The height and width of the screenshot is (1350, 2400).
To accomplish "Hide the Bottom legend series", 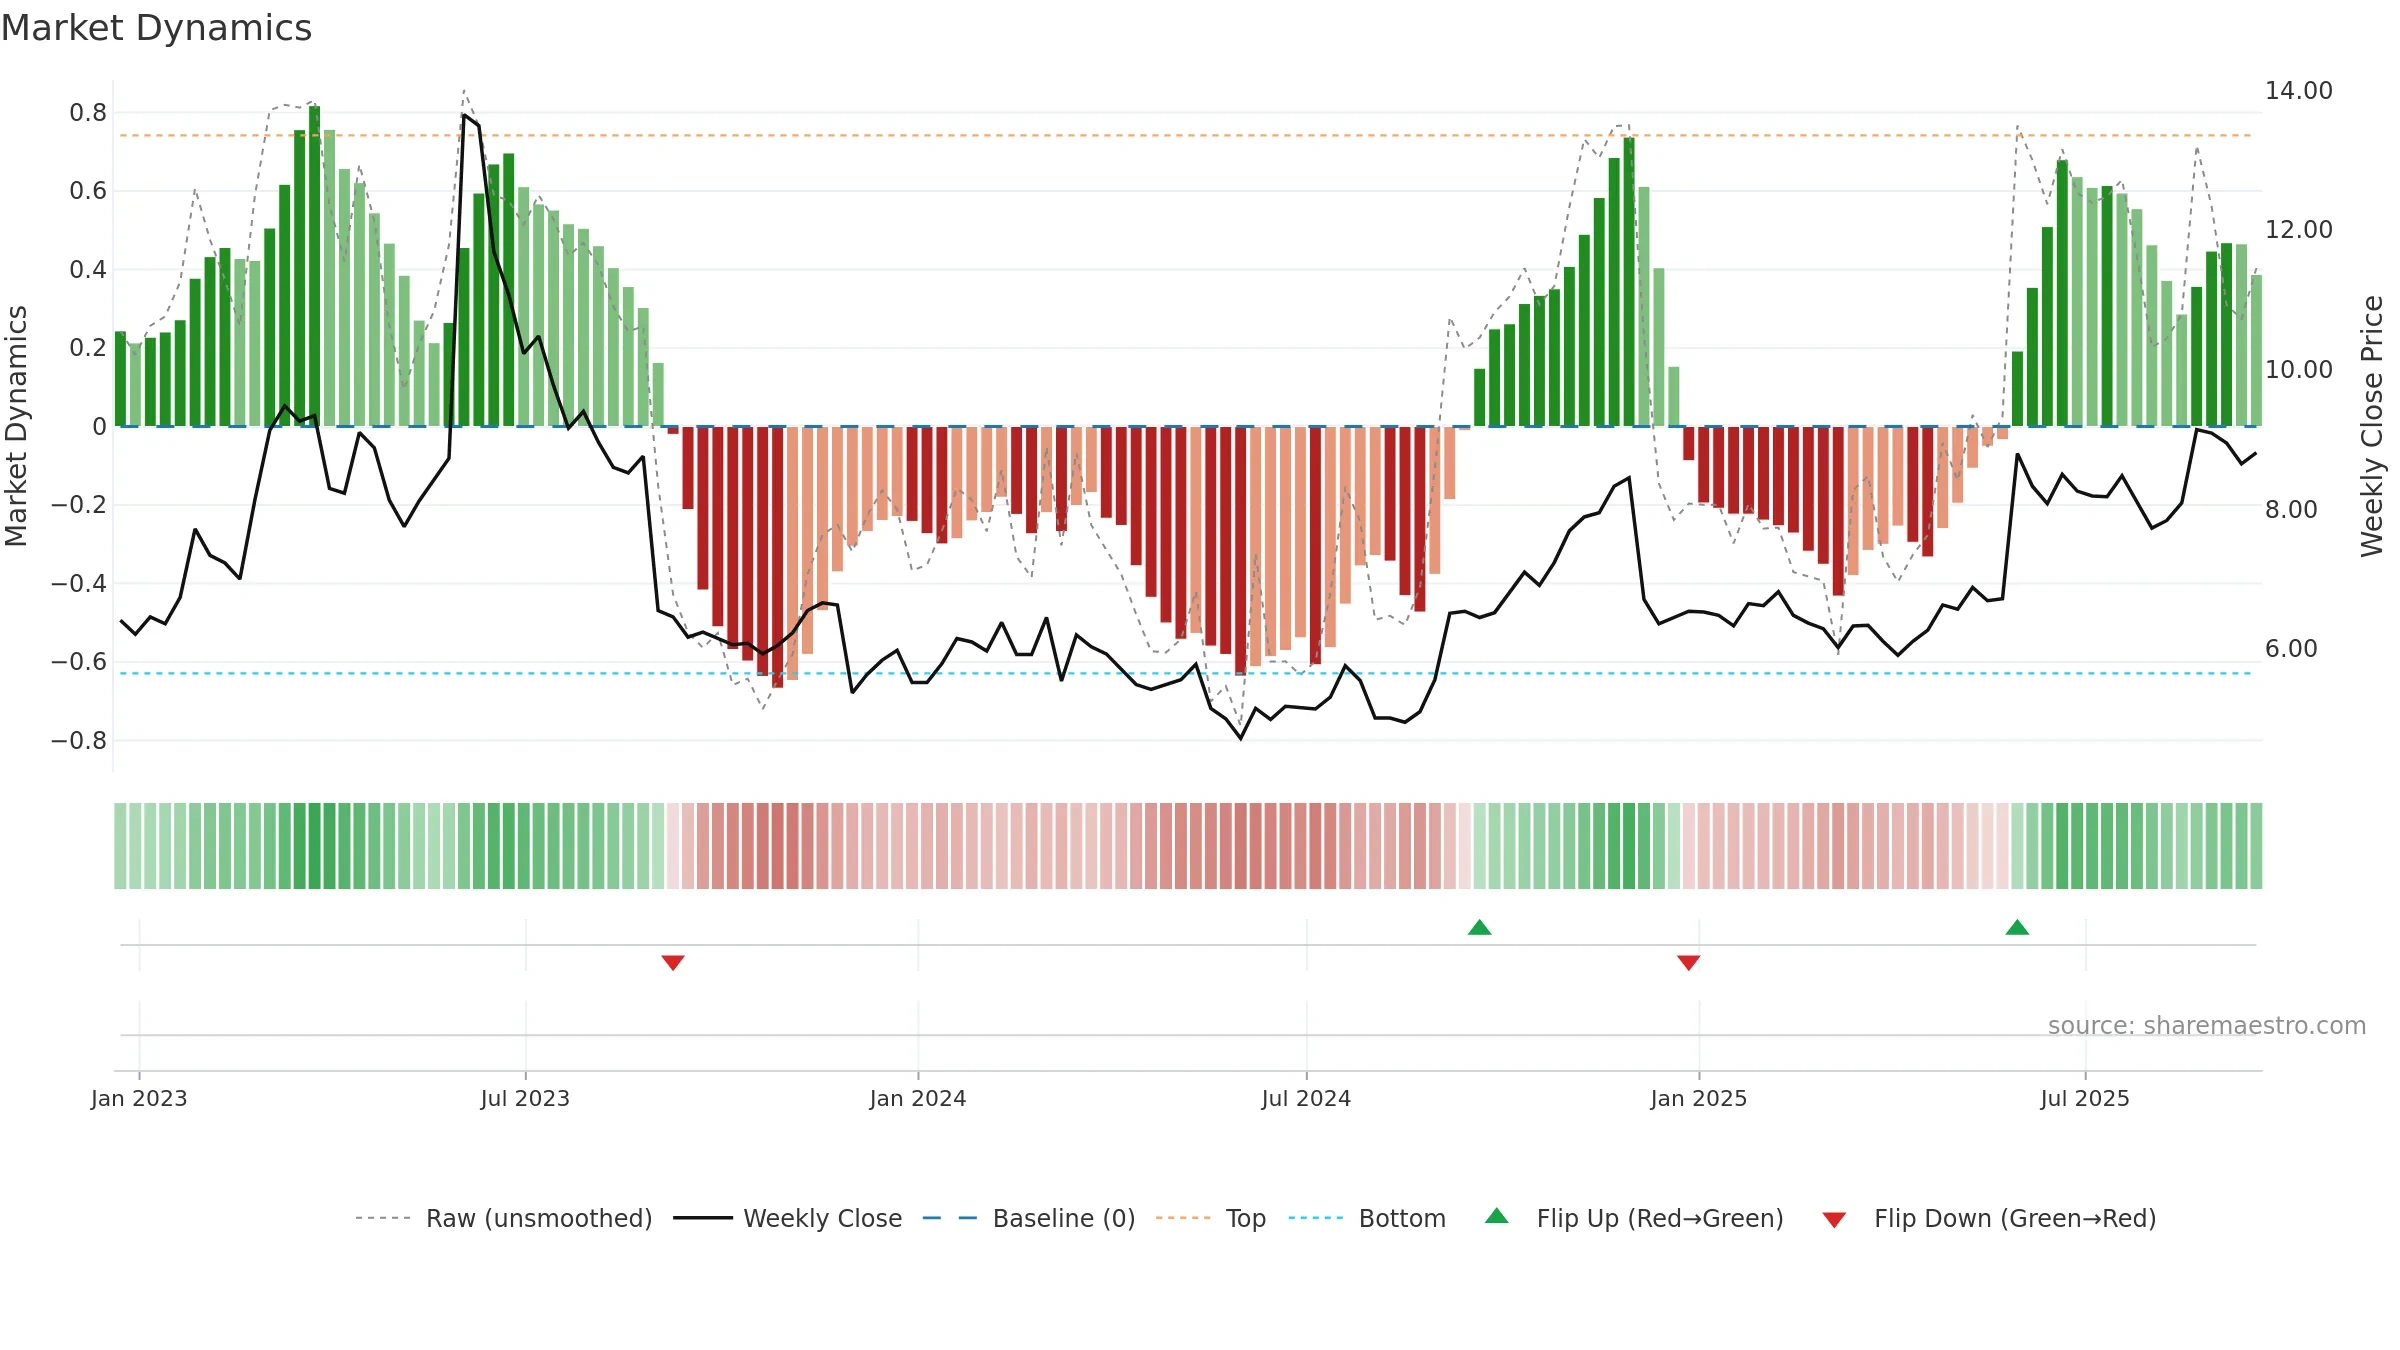I will [x=1367, y=1218].
